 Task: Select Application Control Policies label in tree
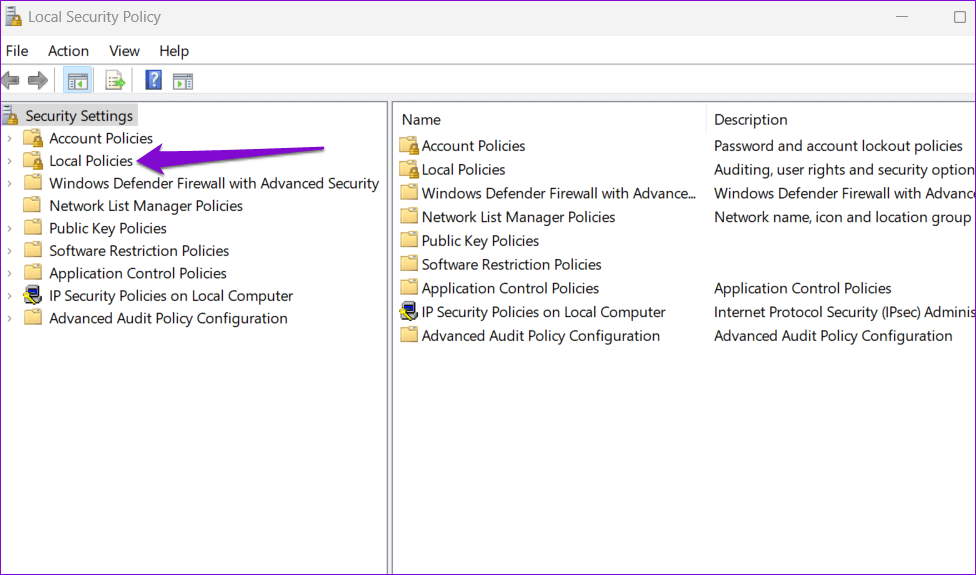click(138, 273)
